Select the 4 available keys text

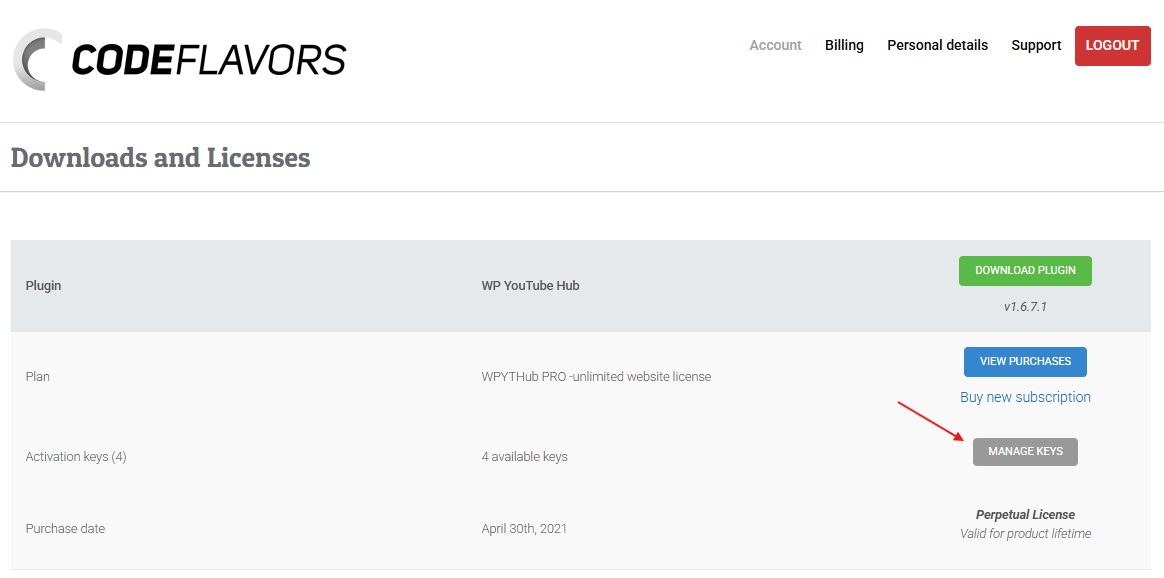coord(524,457)
